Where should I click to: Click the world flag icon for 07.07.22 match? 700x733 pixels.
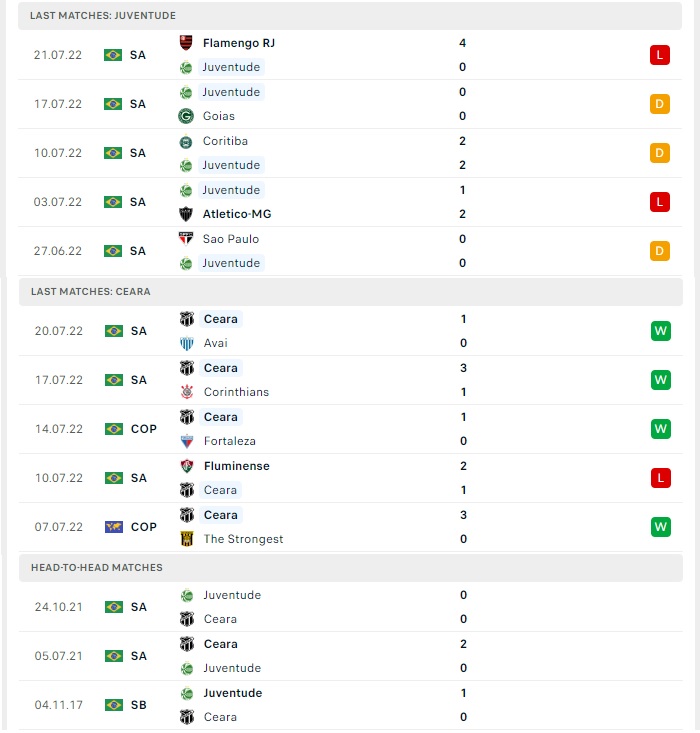pos(114,527)
